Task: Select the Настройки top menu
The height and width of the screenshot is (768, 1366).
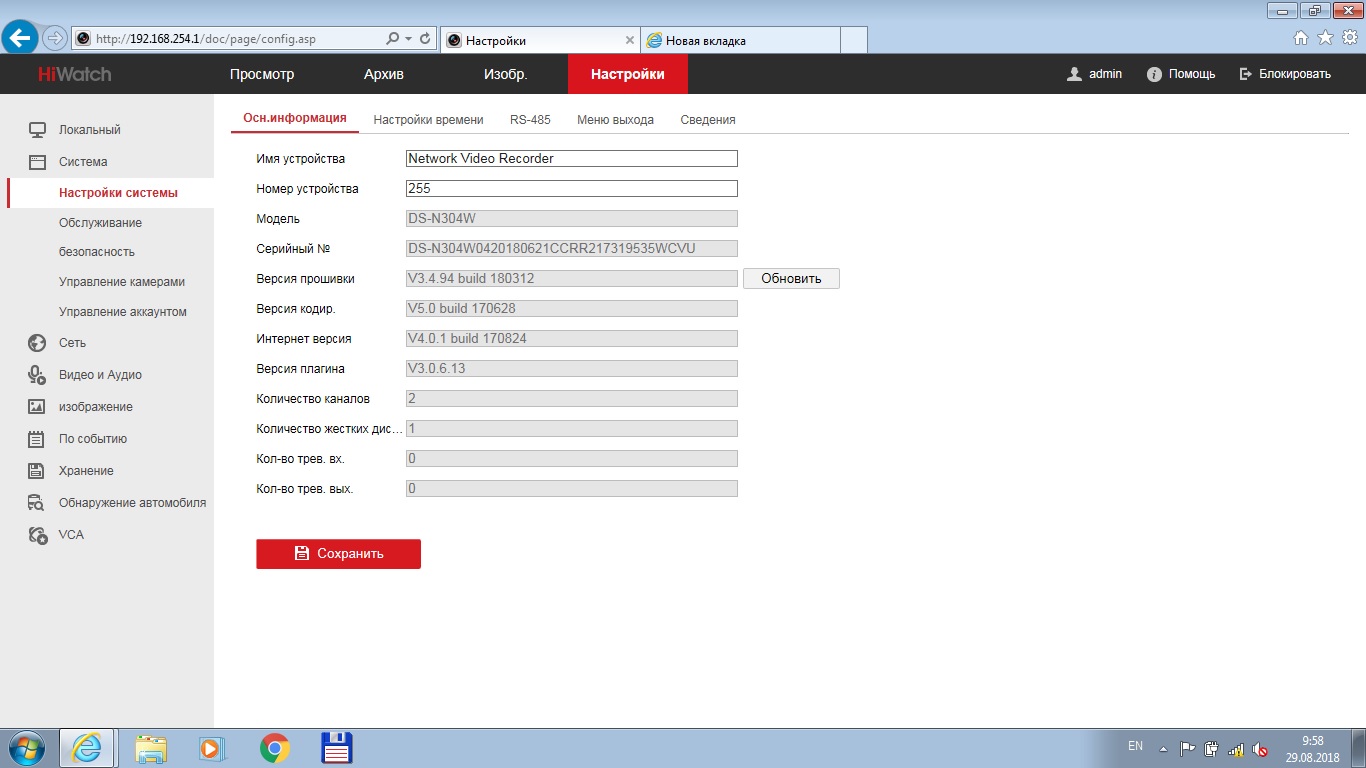Action: [627, 74]
